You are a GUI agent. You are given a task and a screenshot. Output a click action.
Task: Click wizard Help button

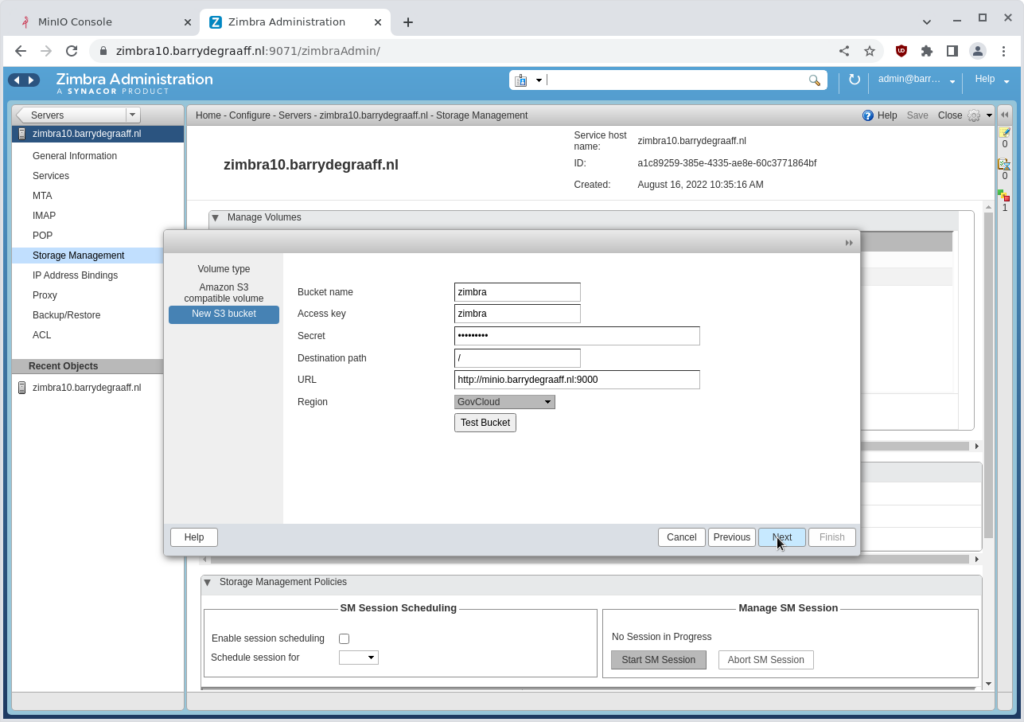[x=194, y=537]
